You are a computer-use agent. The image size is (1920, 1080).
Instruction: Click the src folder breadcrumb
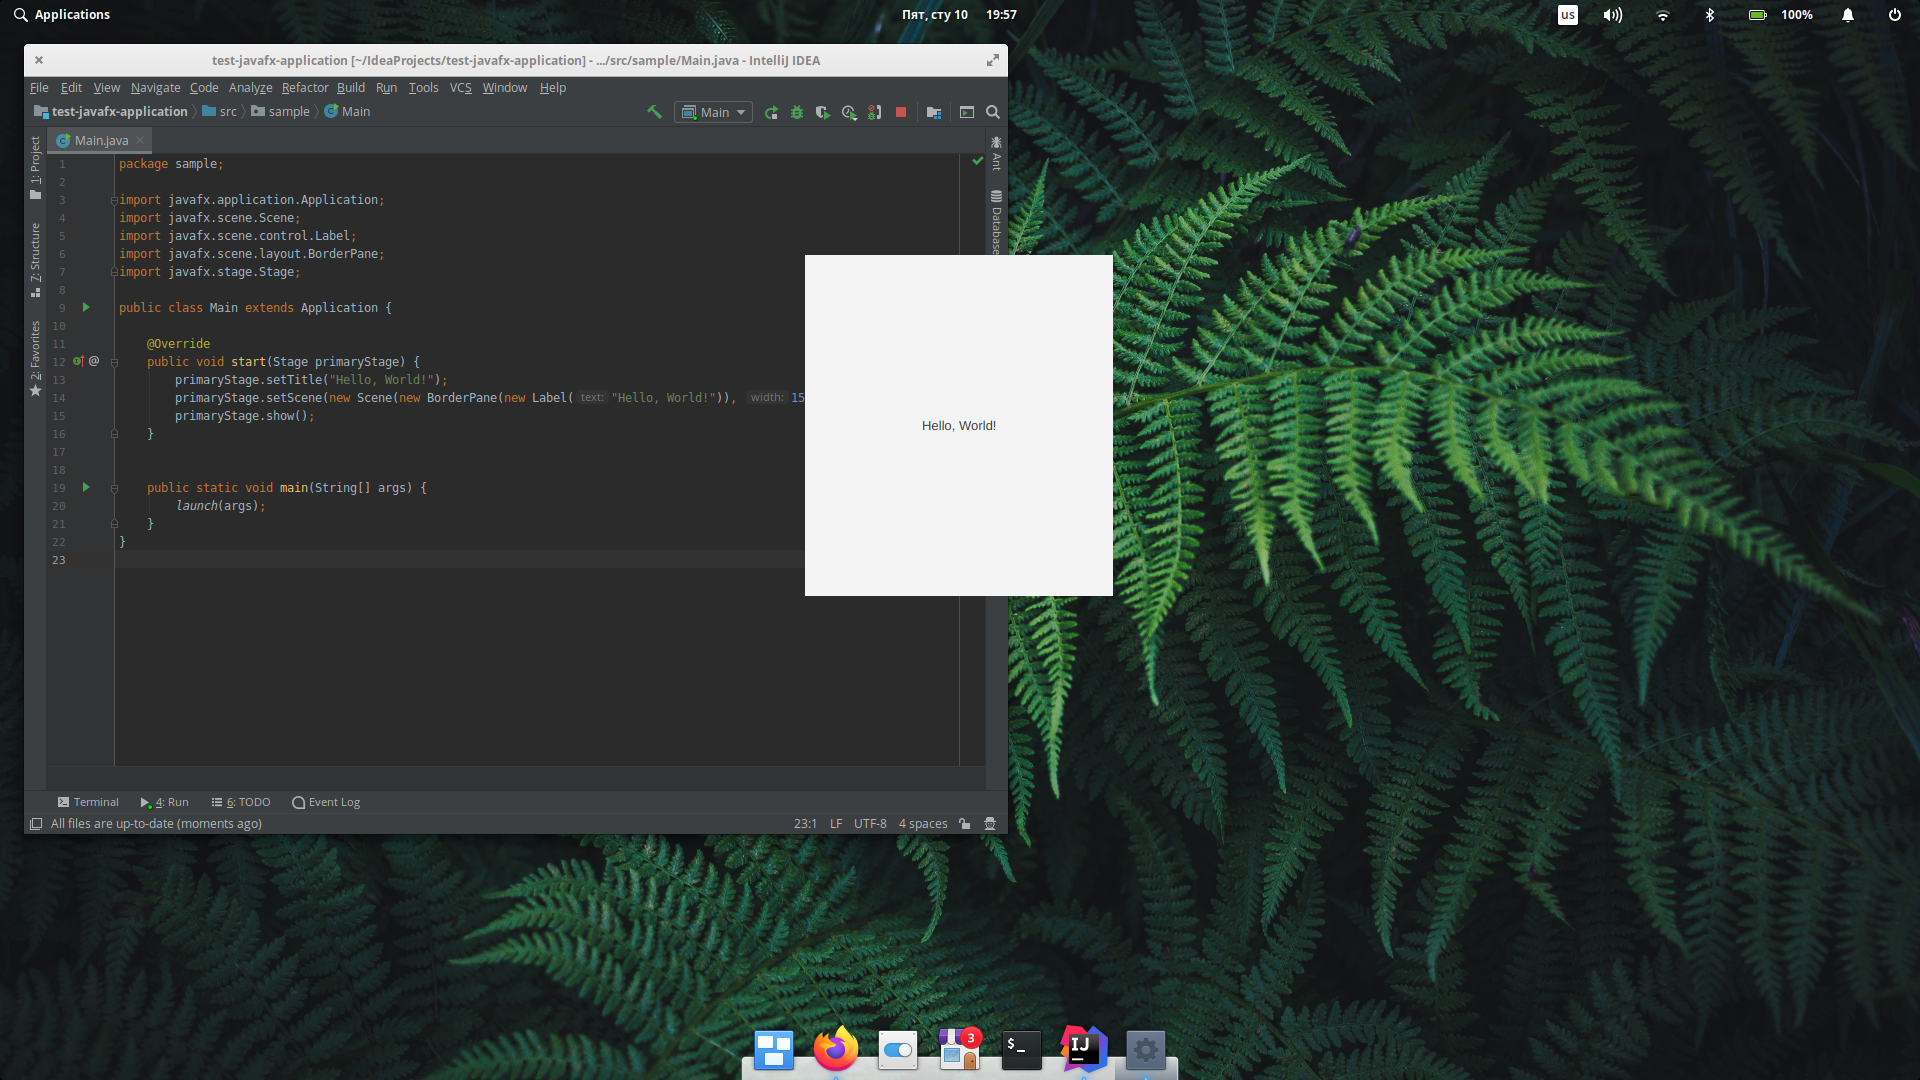tap(220, 112)
